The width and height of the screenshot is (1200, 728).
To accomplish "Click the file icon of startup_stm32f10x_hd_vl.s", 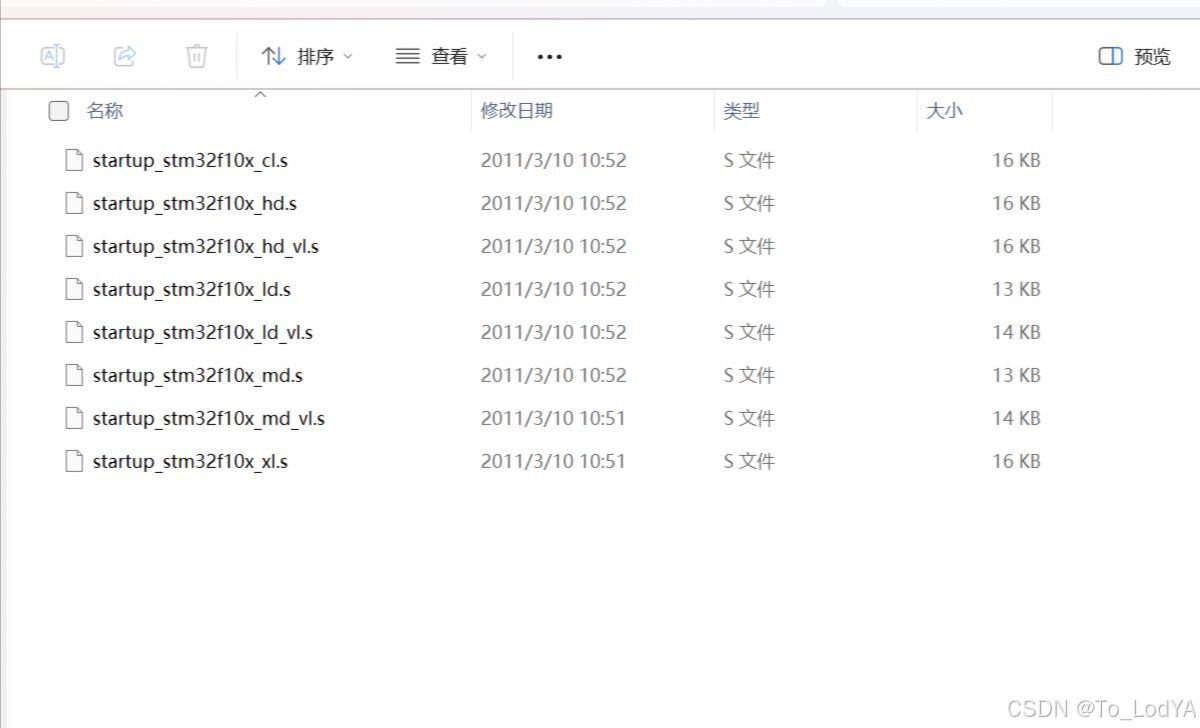I will (x=74, y=246).
